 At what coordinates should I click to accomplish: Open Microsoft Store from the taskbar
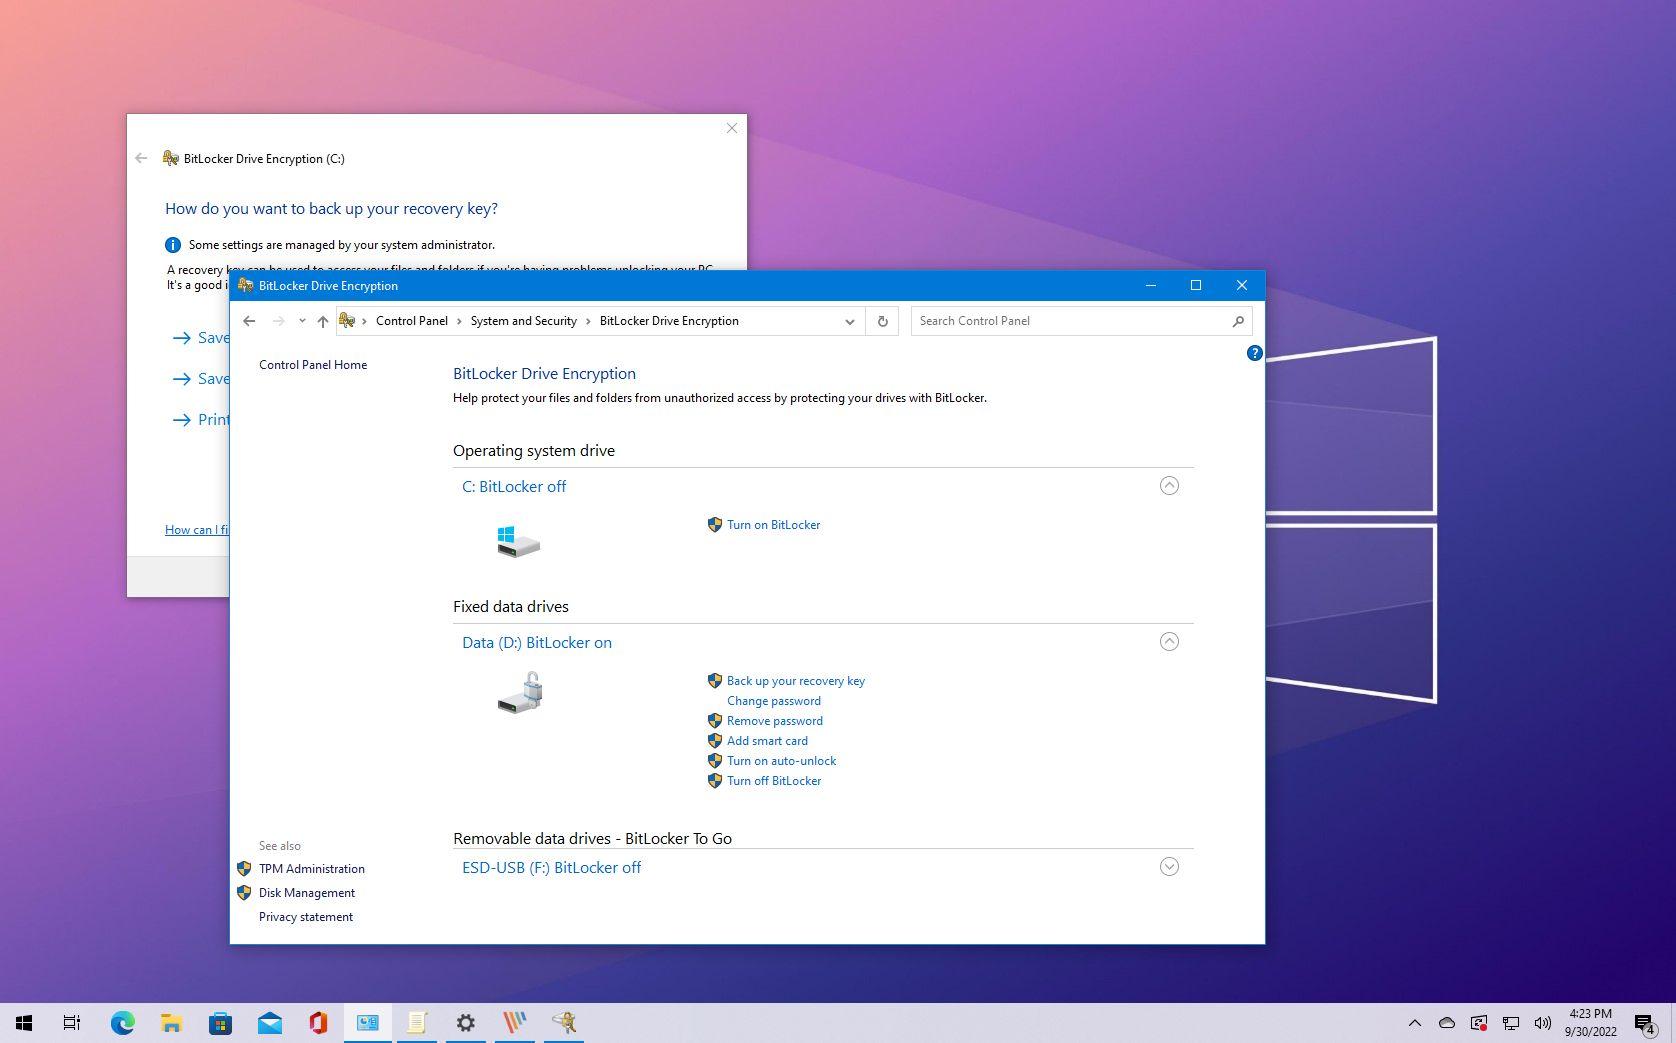(220, 1023)
